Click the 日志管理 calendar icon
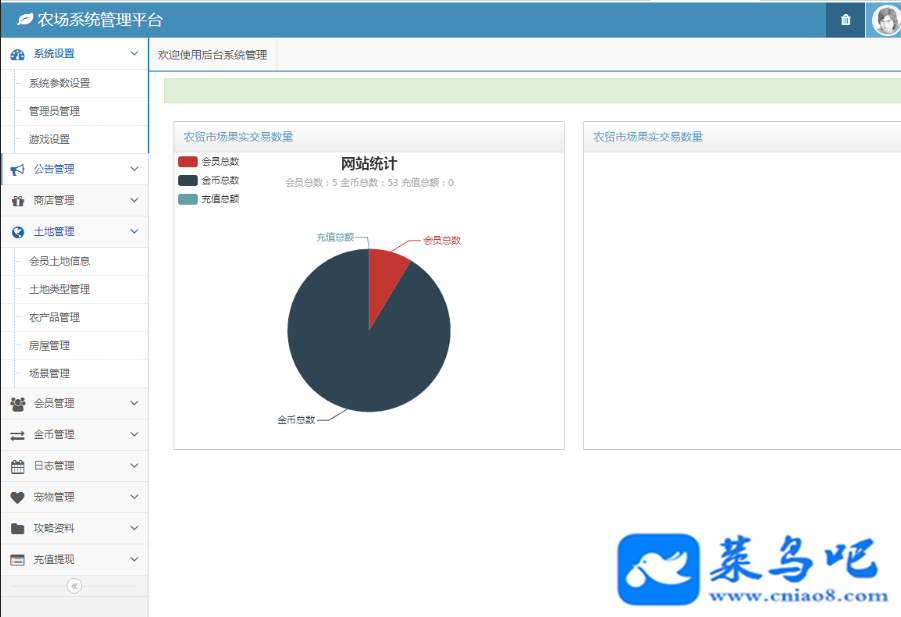The width and height of the screenshot is (901, 617). click(18, 466)
